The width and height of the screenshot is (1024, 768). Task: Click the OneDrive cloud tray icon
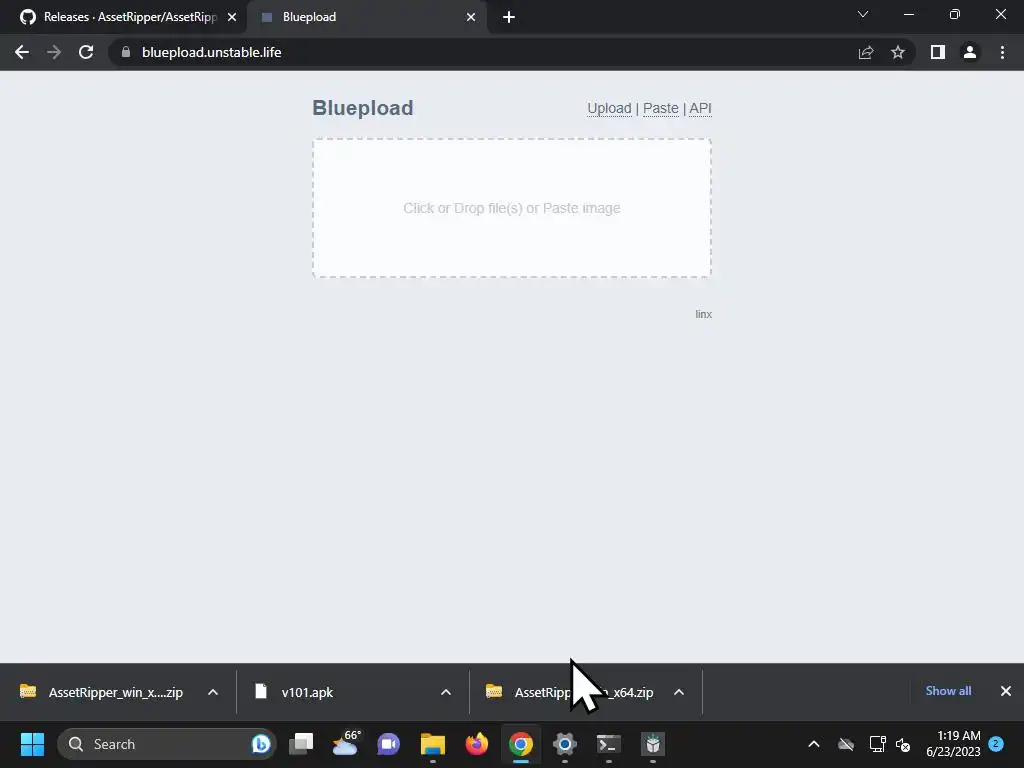tap(846, 744)
